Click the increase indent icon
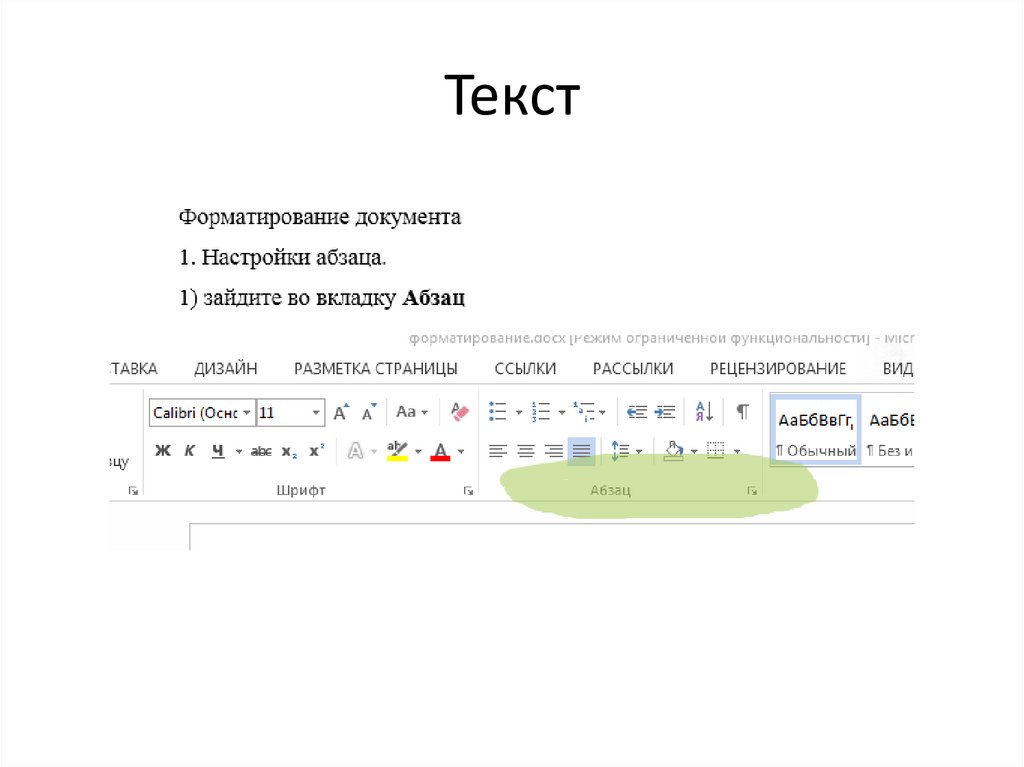This screenshot has width=1024, height=767. point(665,412)
